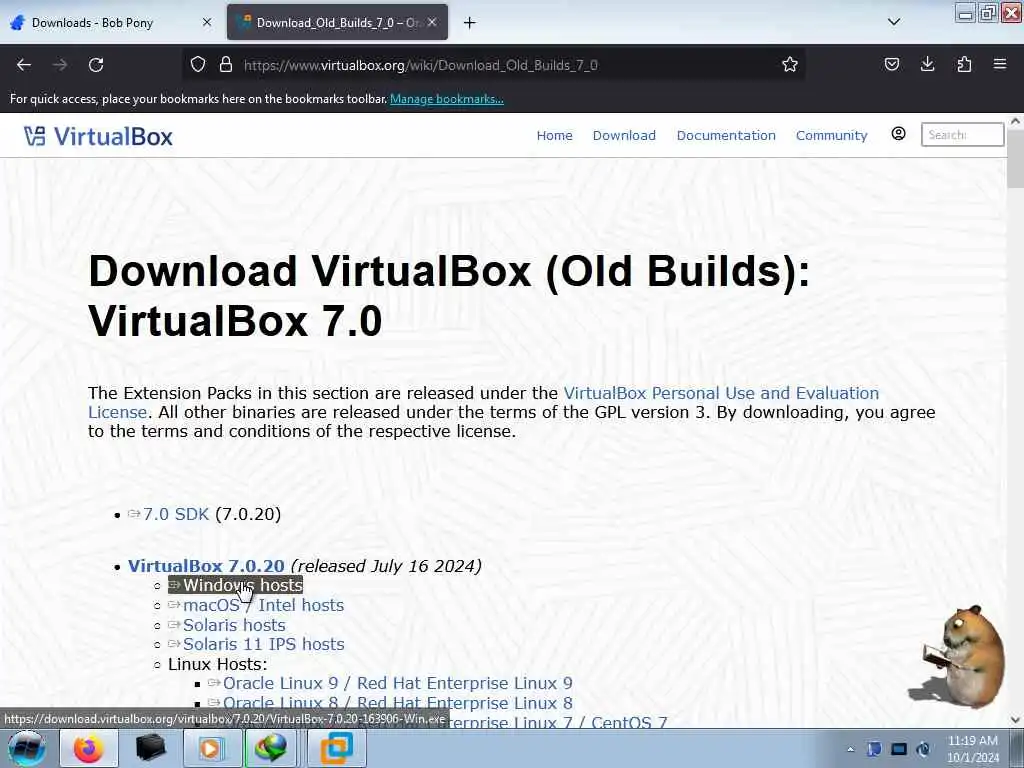
Task: Open Oracle Linux 8 / Red Hat Enterprise Linux 8
Action: tap(397, 703)
